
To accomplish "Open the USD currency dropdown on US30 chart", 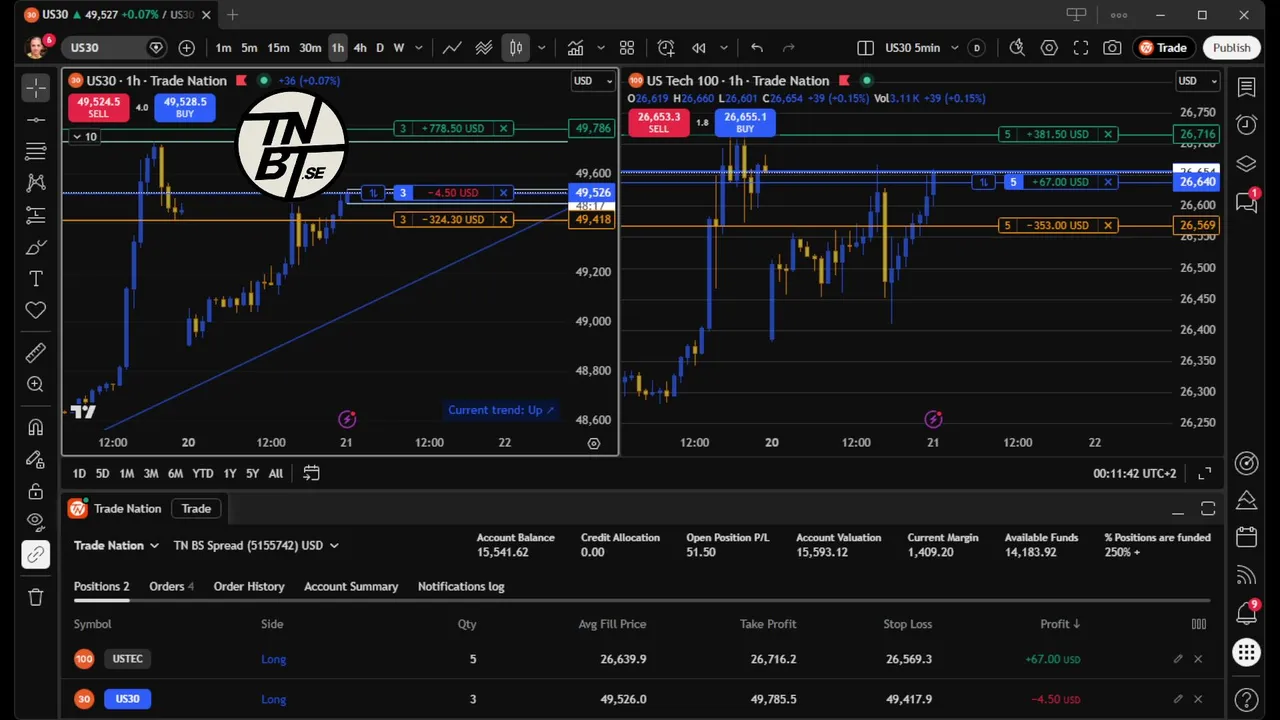I will pyautogui.click(x=591, y=81).
